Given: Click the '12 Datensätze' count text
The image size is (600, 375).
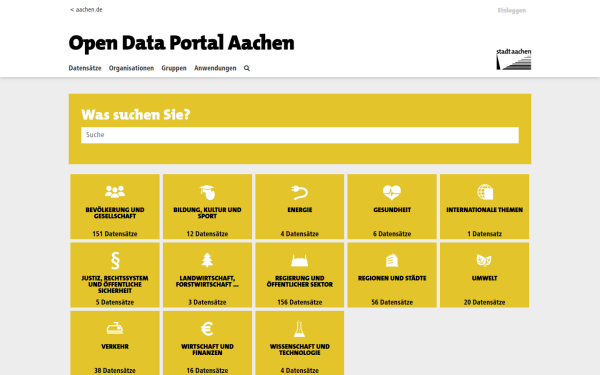Looking at the screenshot, I should 207,234.
